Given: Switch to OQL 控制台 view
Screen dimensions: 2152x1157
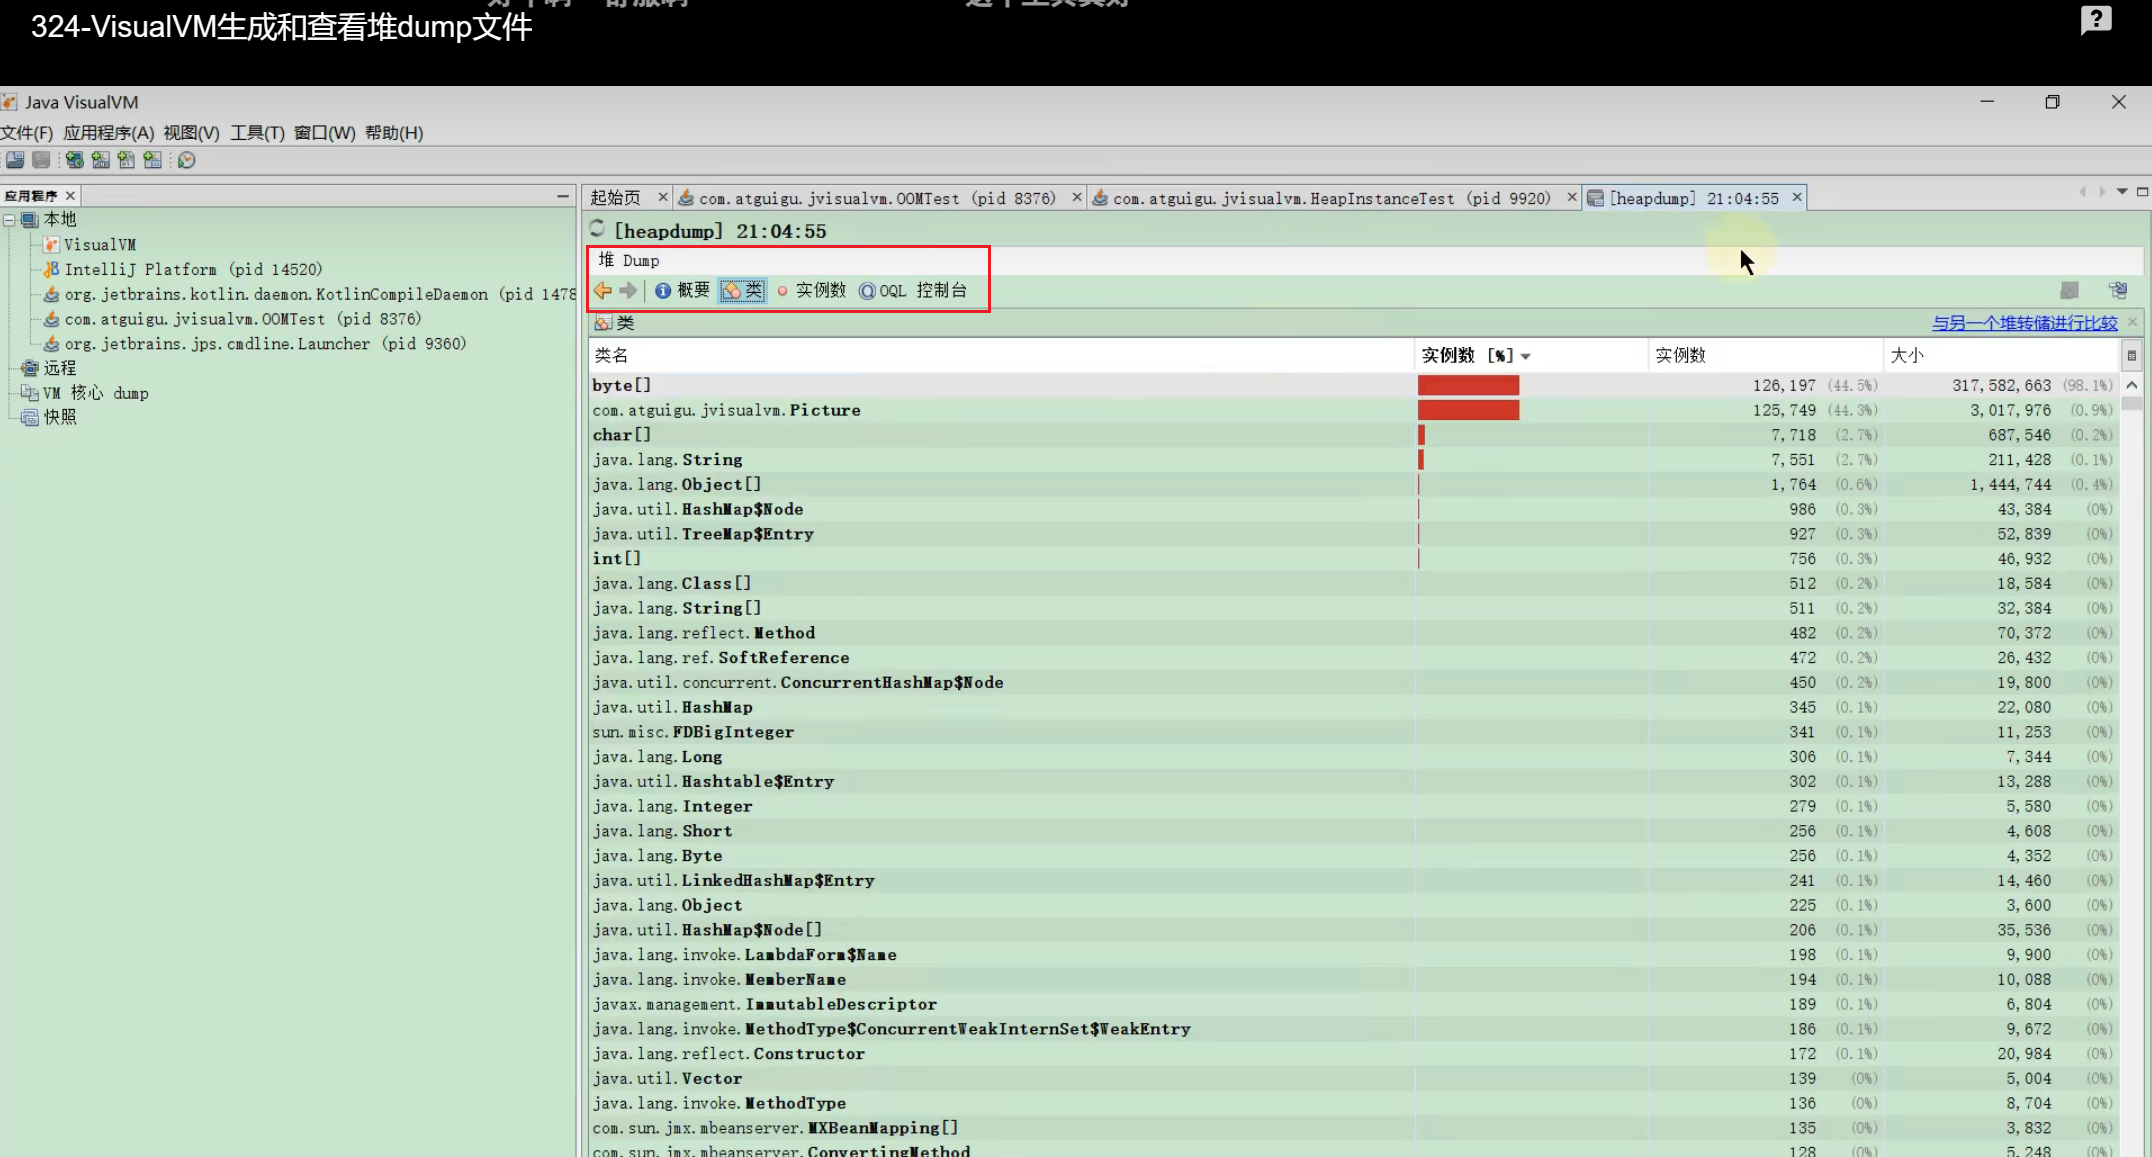Looking at the screenshot, I should coord(913,290).
